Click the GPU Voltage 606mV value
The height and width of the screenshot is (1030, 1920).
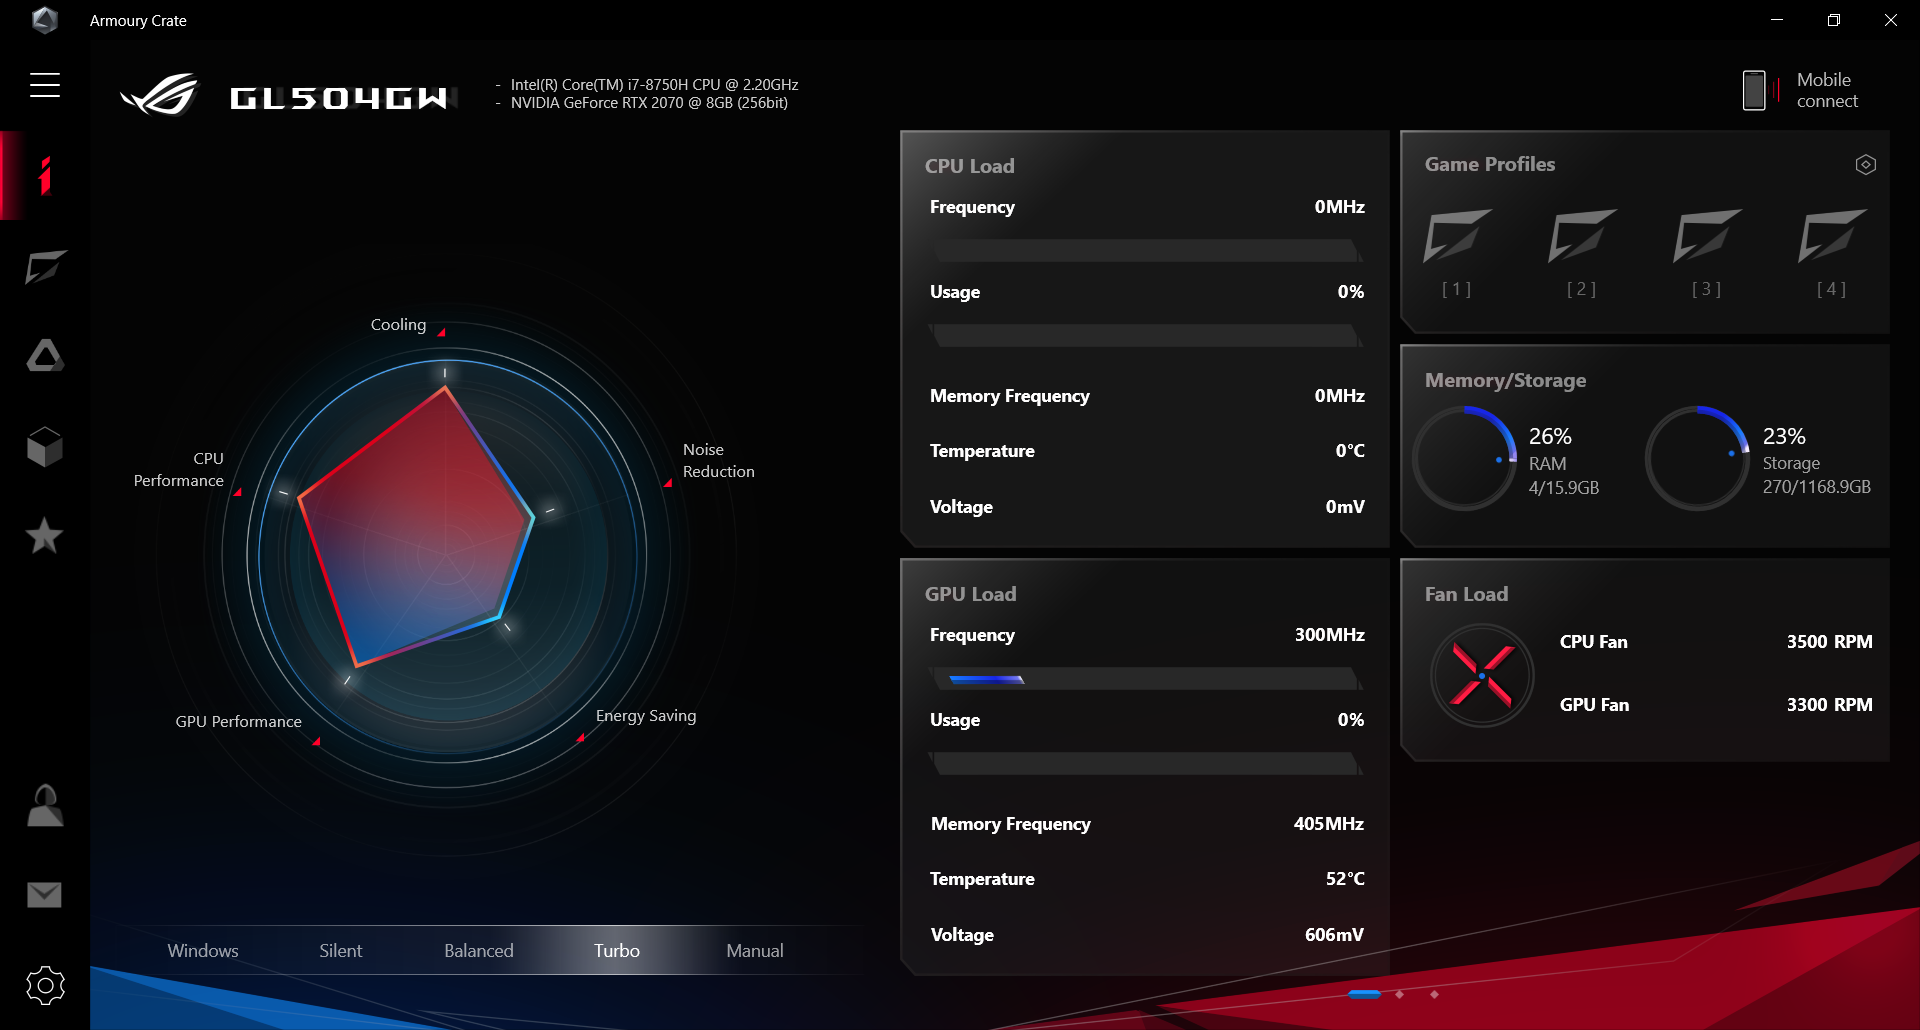1334,935
